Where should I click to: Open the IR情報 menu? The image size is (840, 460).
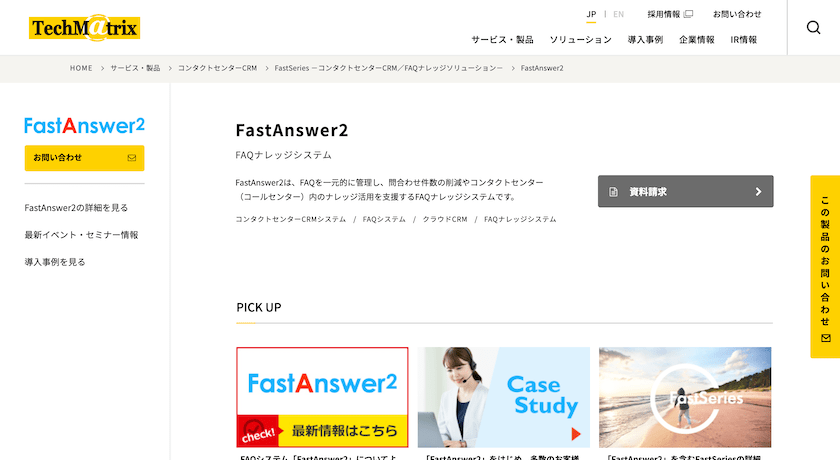[x=744, y=40]
